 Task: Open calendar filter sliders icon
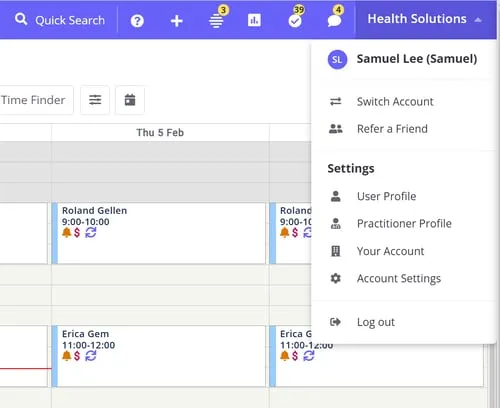click(95, 100)
